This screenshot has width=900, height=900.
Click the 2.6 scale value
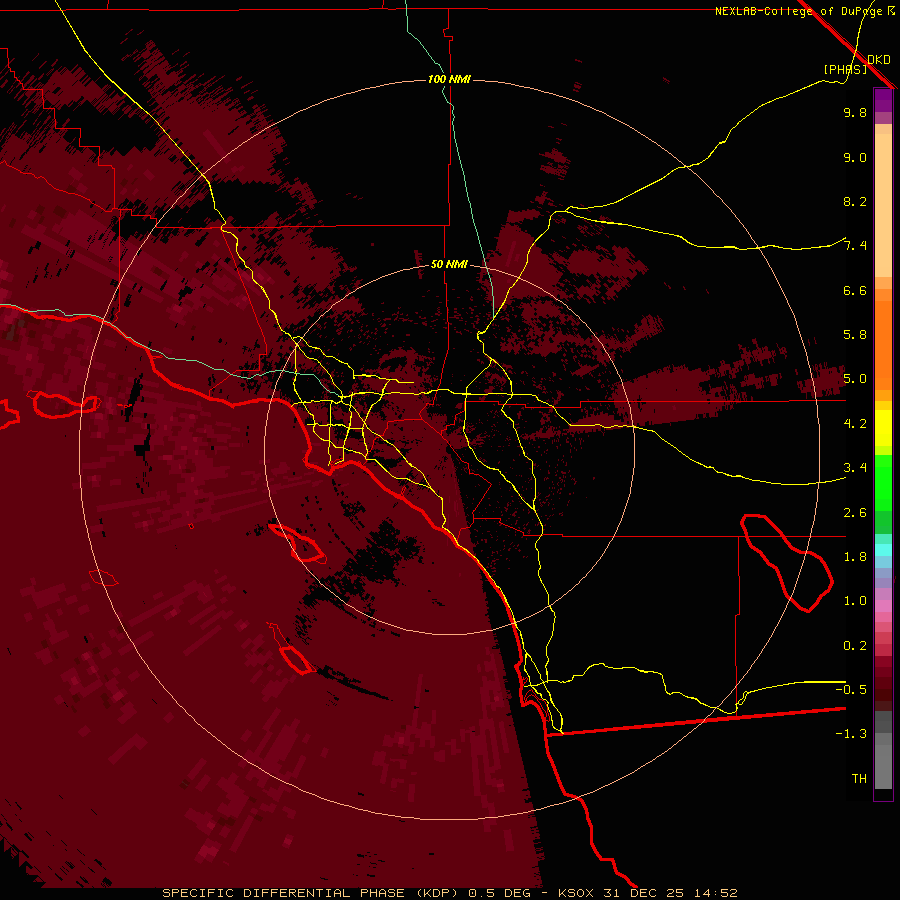[x=855, y=512]
